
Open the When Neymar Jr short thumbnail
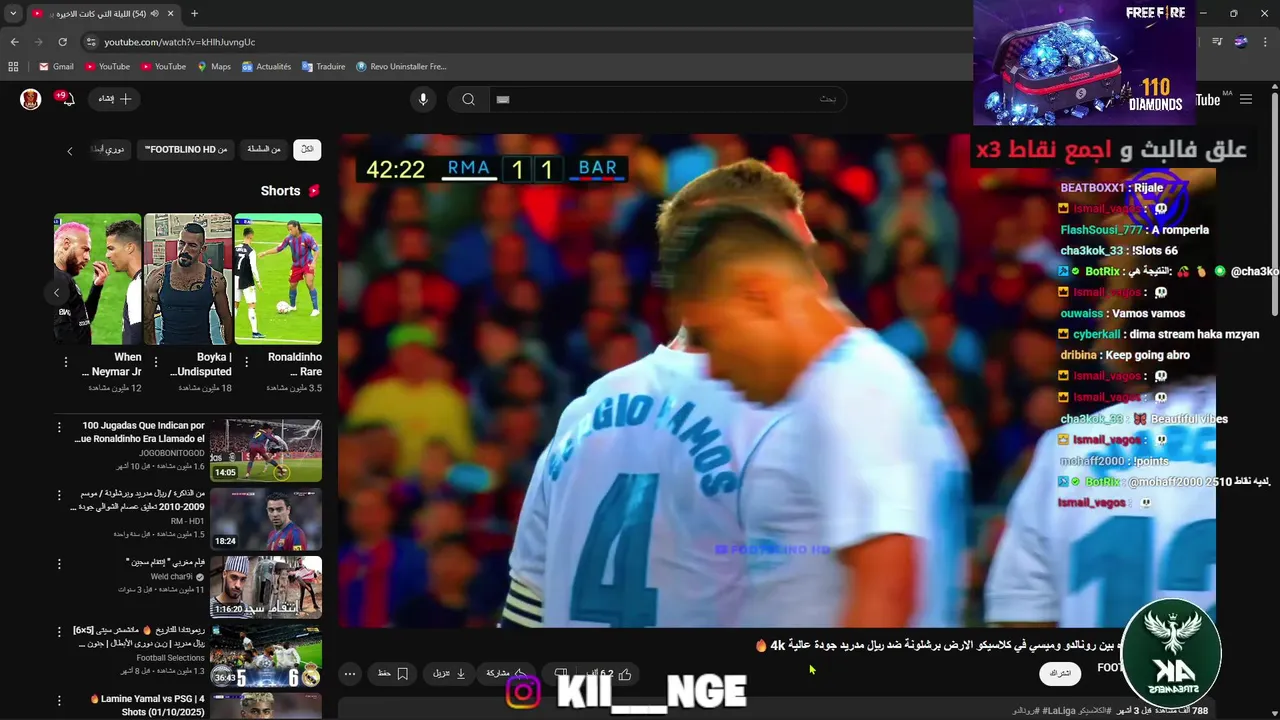point(98,278)
